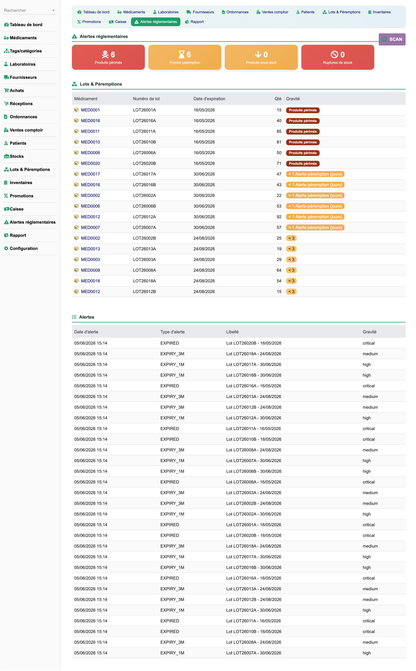Click the Type d'alerte column header

[x=174, y=332]
